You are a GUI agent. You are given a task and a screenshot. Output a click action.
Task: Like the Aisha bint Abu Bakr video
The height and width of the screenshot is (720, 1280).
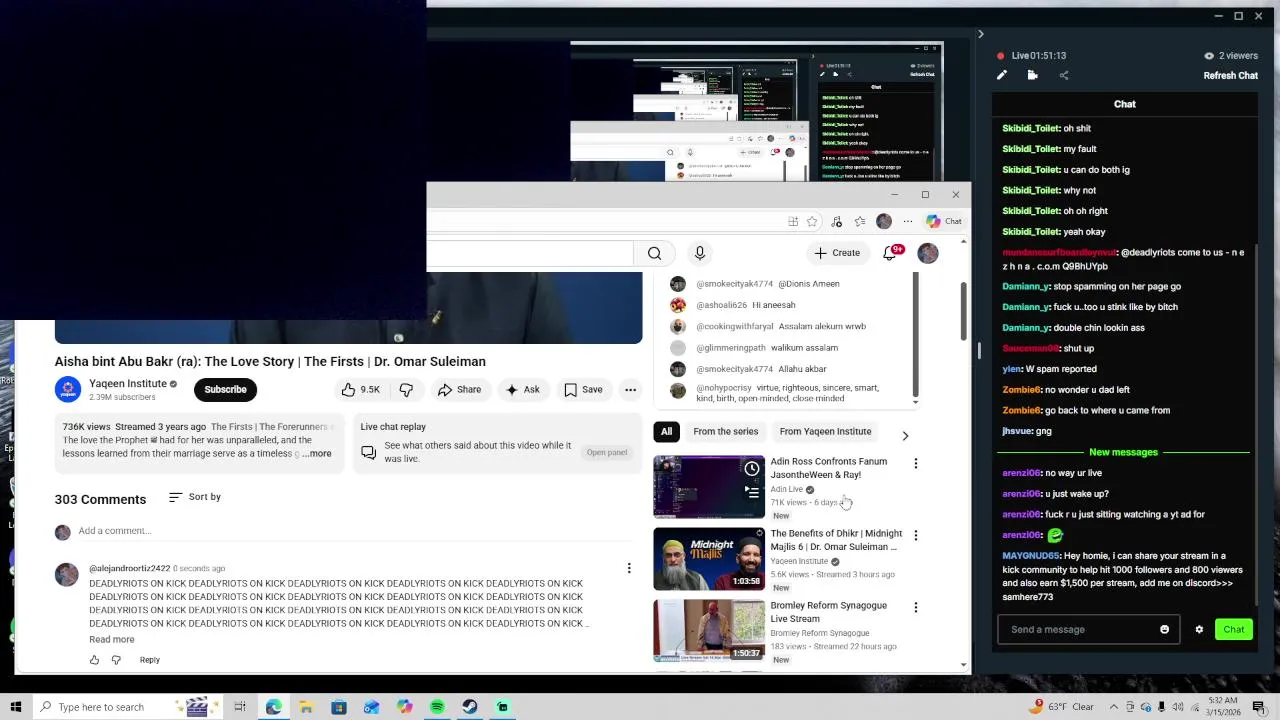tap(360, 390)
